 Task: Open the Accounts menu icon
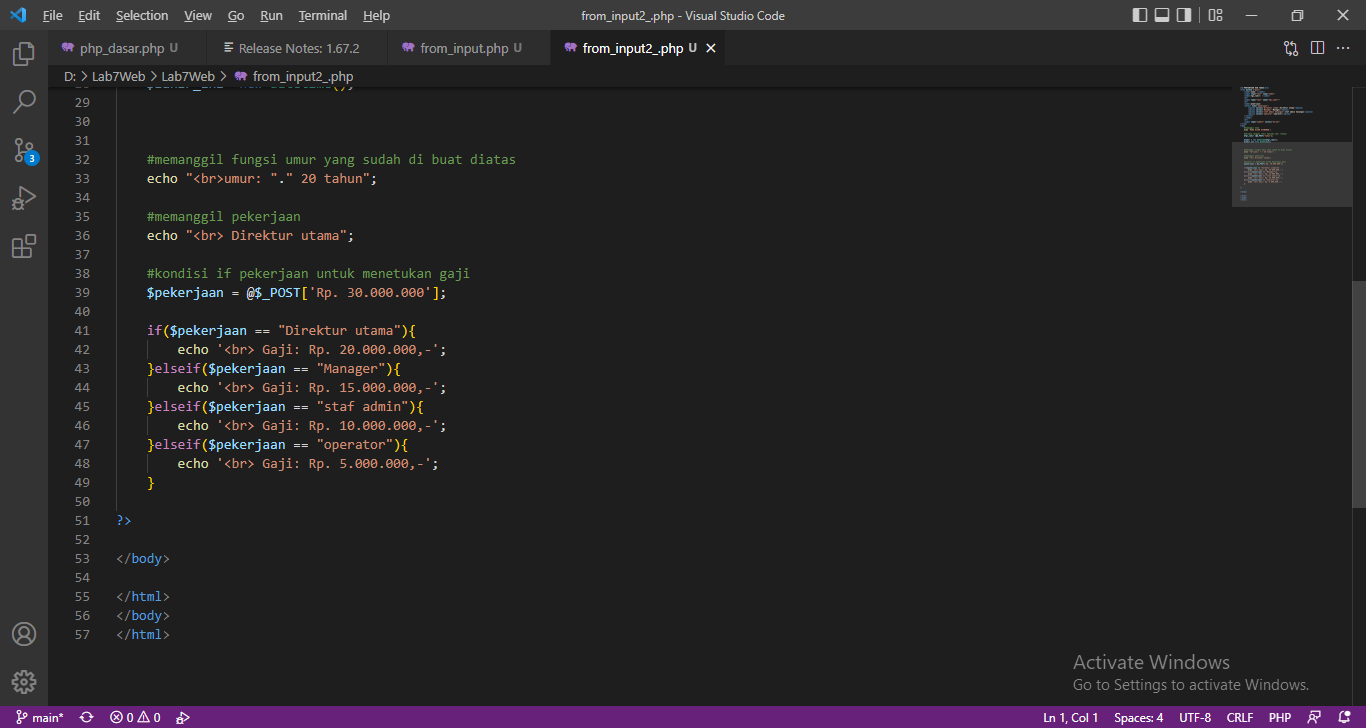click(x=24, y=634)
